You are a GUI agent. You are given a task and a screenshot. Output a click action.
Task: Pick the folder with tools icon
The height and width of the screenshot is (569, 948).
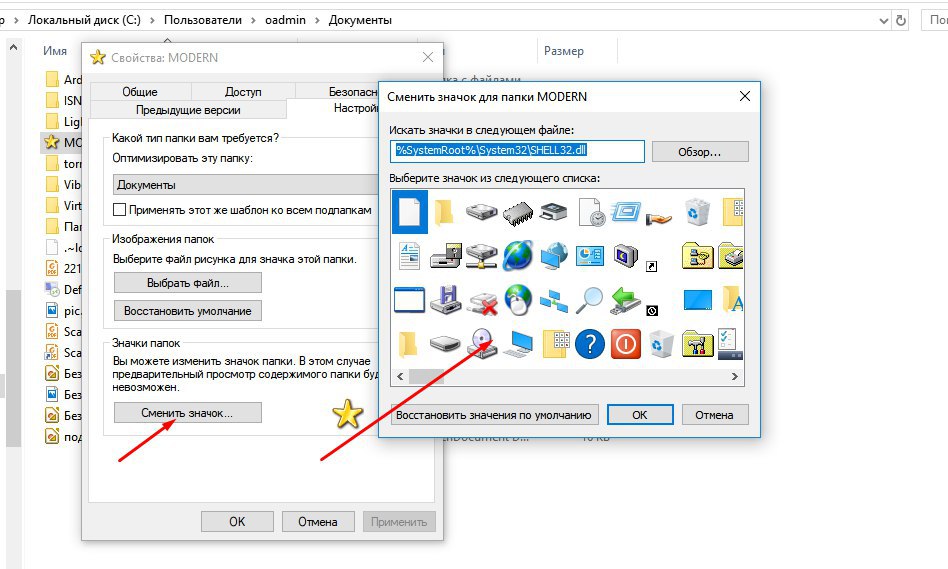(x=697, y=344)
